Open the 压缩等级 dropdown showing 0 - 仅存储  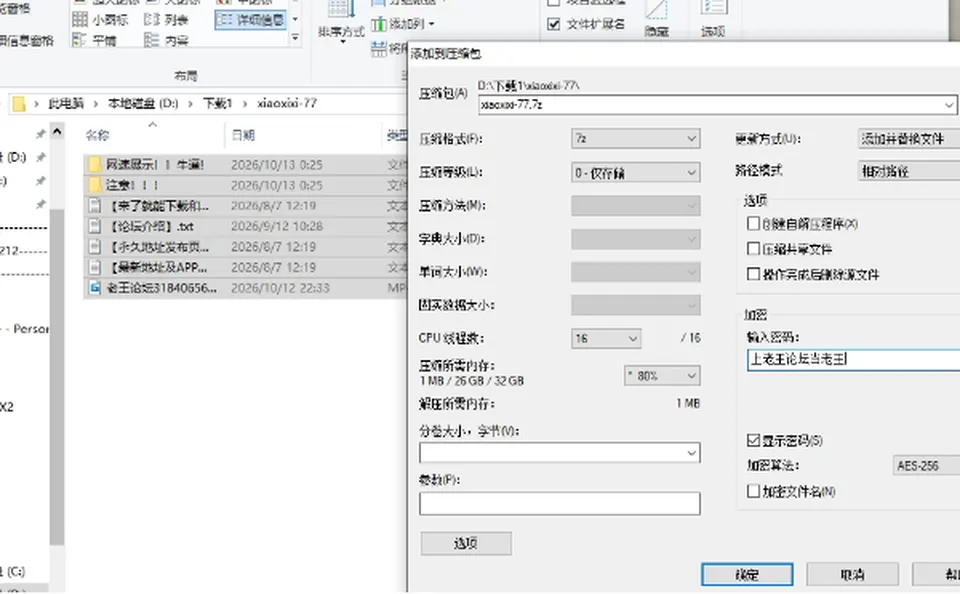pyautogui.click(x=636, y=173)
